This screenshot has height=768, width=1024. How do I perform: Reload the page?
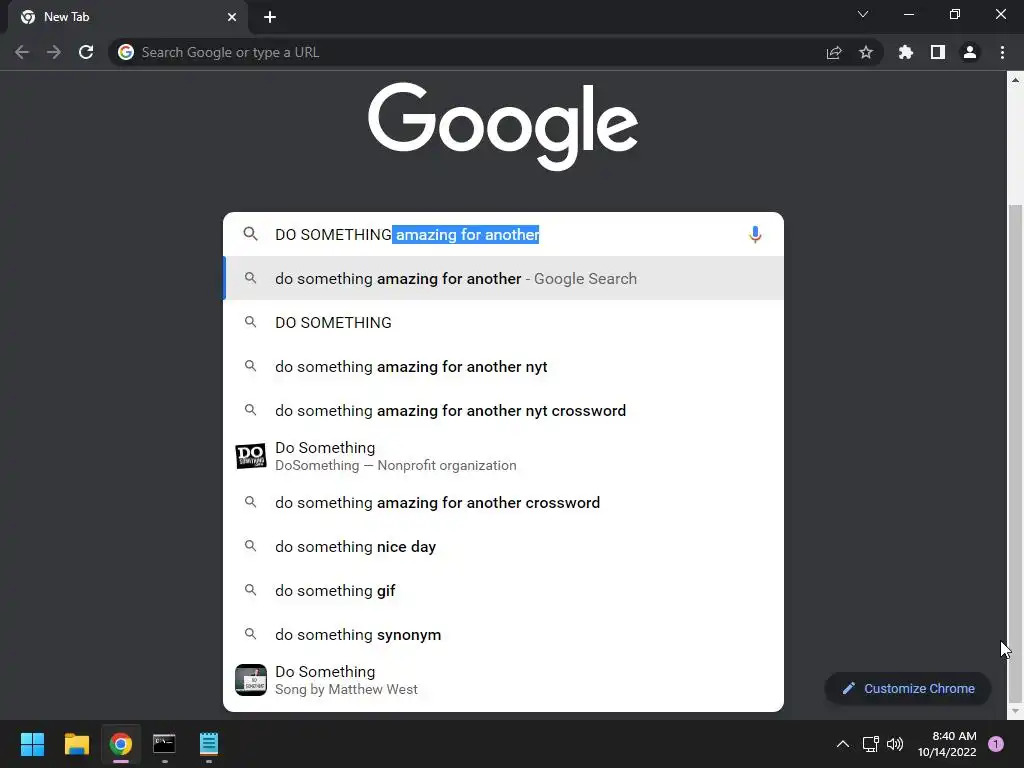pyautogui.click(x=86, y=52)
